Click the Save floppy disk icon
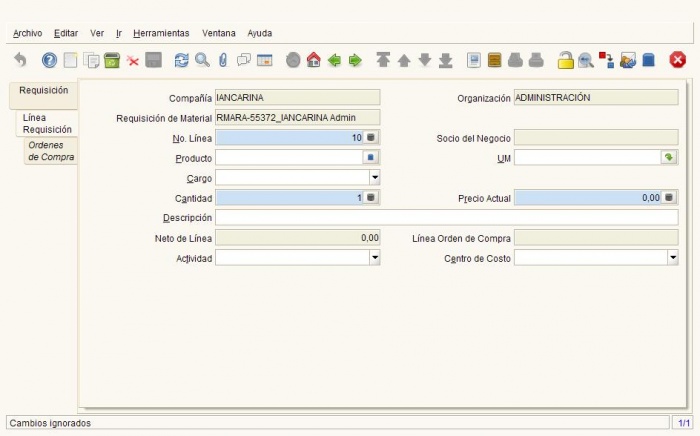 153,60
